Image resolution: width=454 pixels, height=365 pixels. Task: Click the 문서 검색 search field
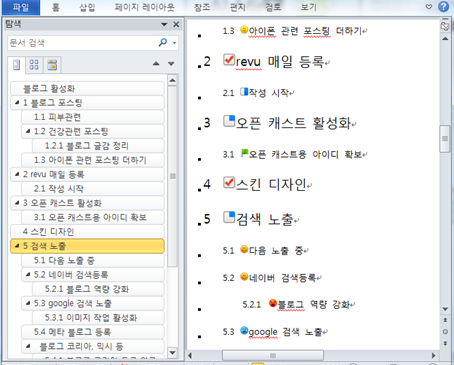coord(82,43)
